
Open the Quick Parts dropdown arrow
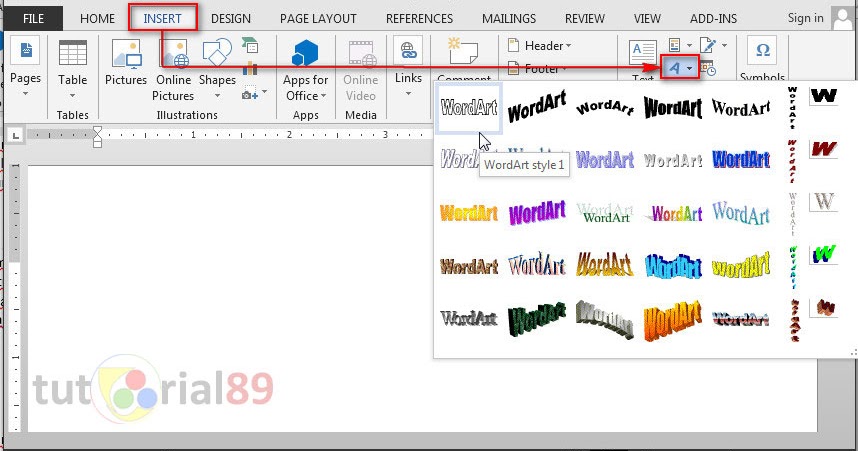point(689,45)
